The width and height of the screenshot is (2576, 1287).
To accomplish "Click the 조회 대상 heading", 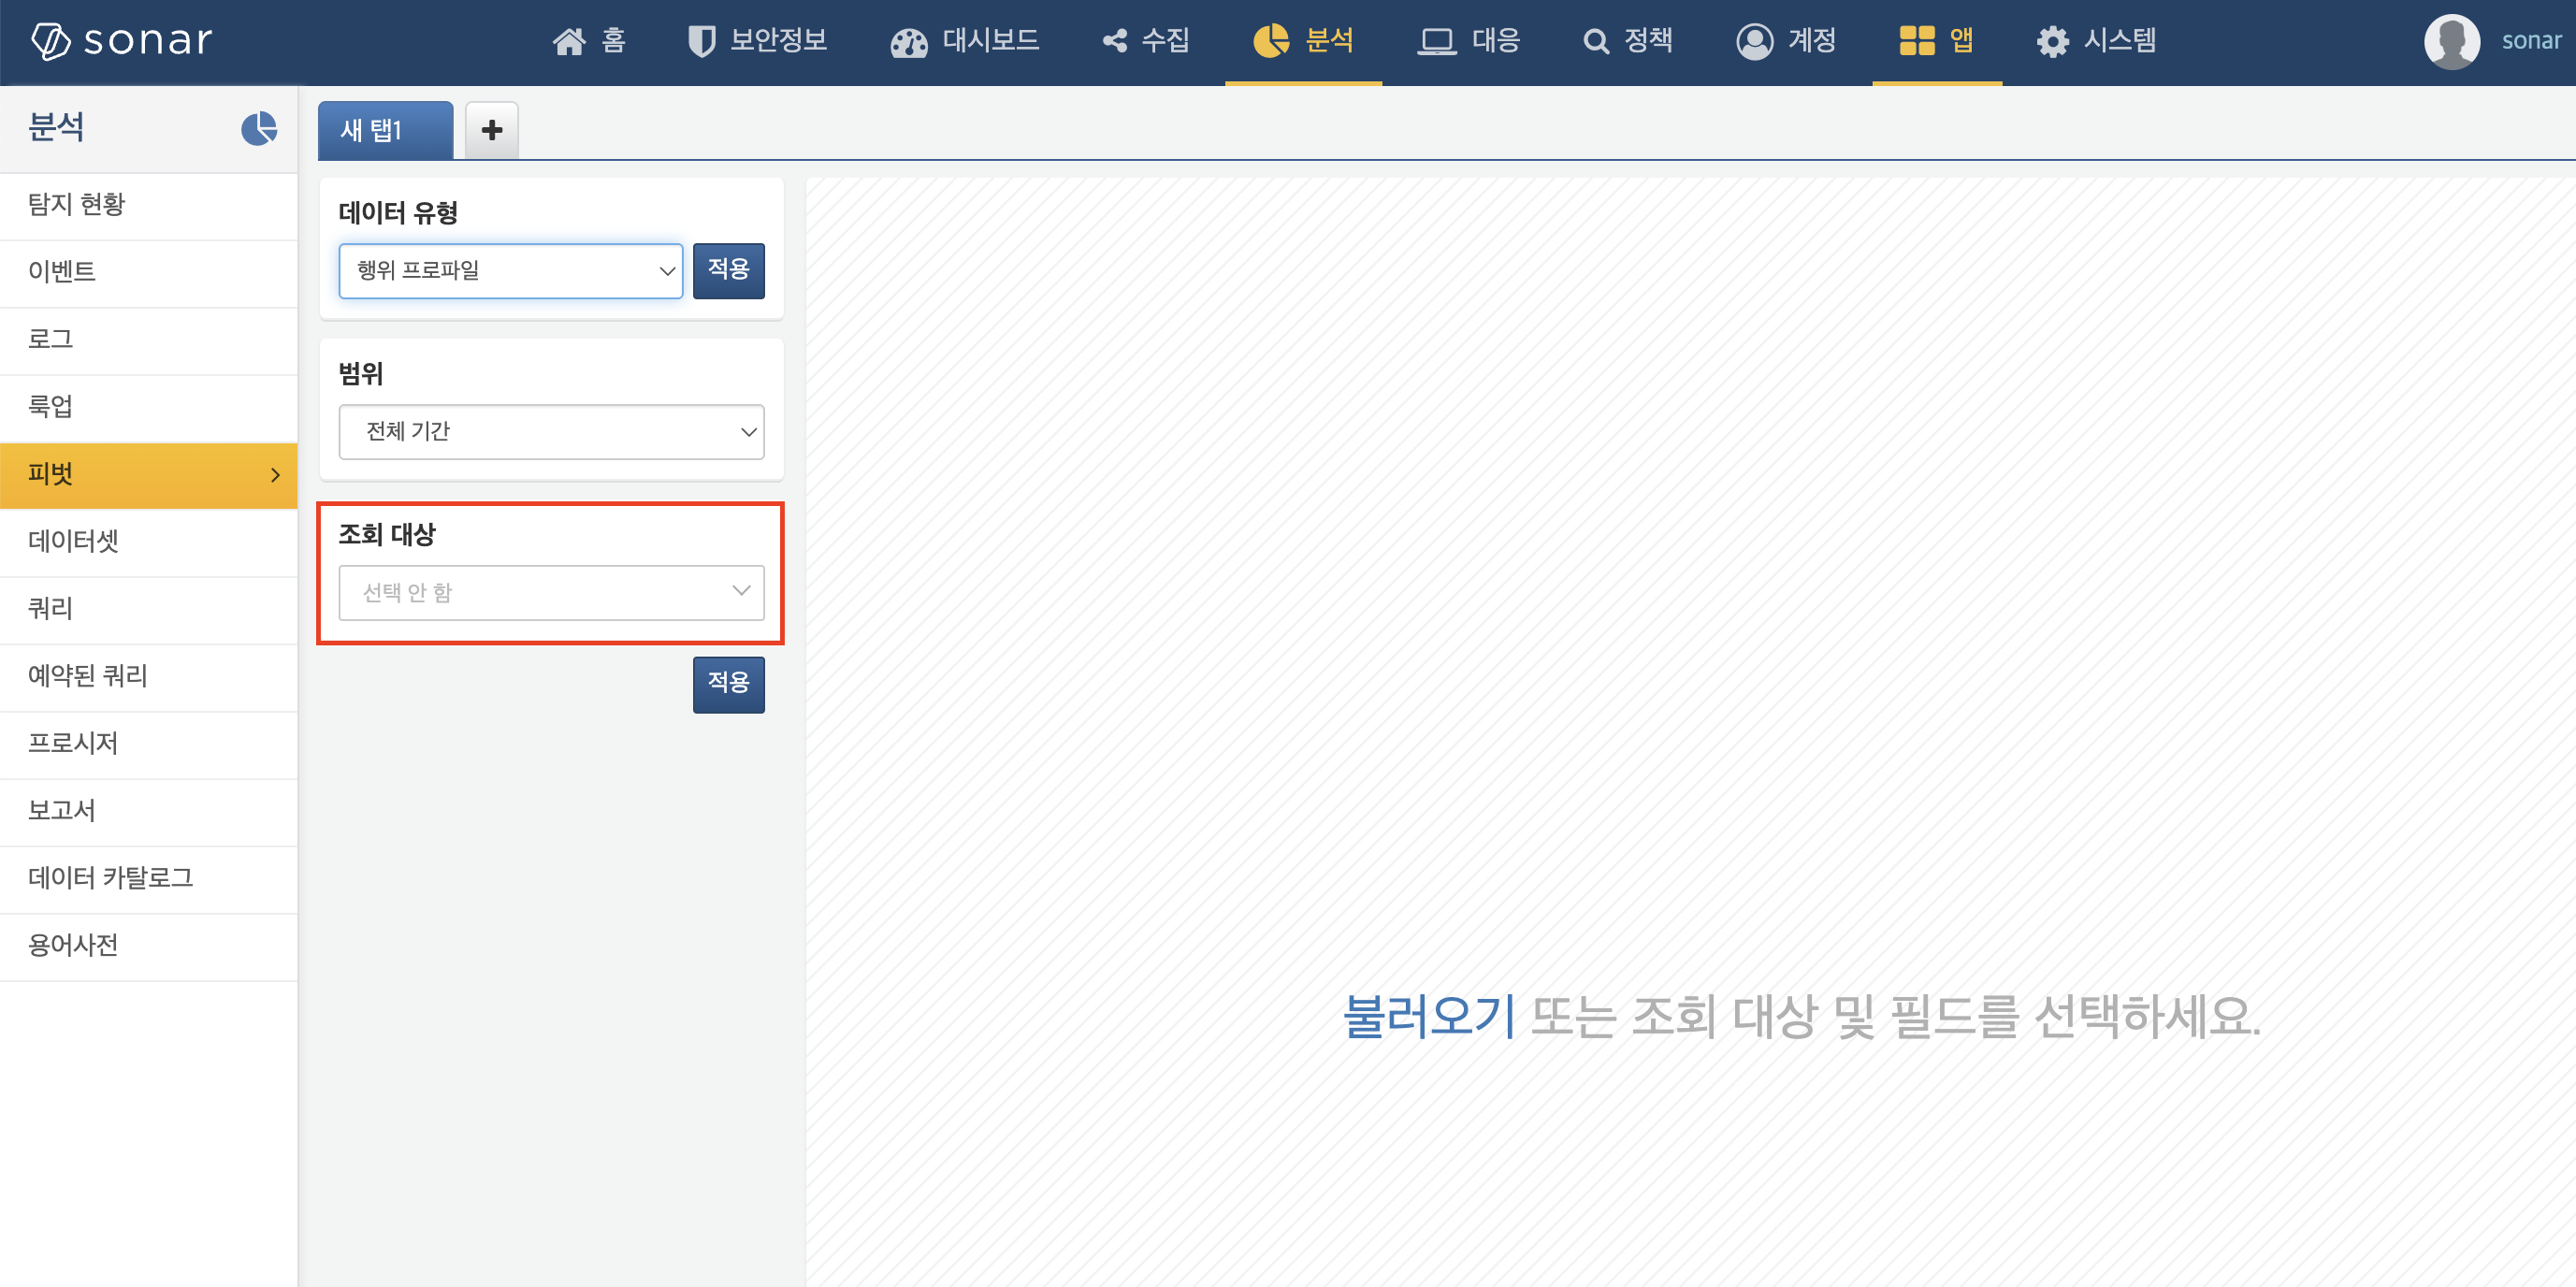I will pos(387,535).
